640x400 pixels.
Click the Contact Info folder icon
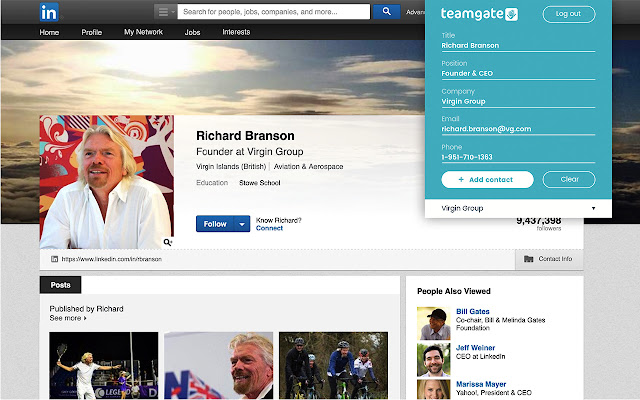coord(529,259)
